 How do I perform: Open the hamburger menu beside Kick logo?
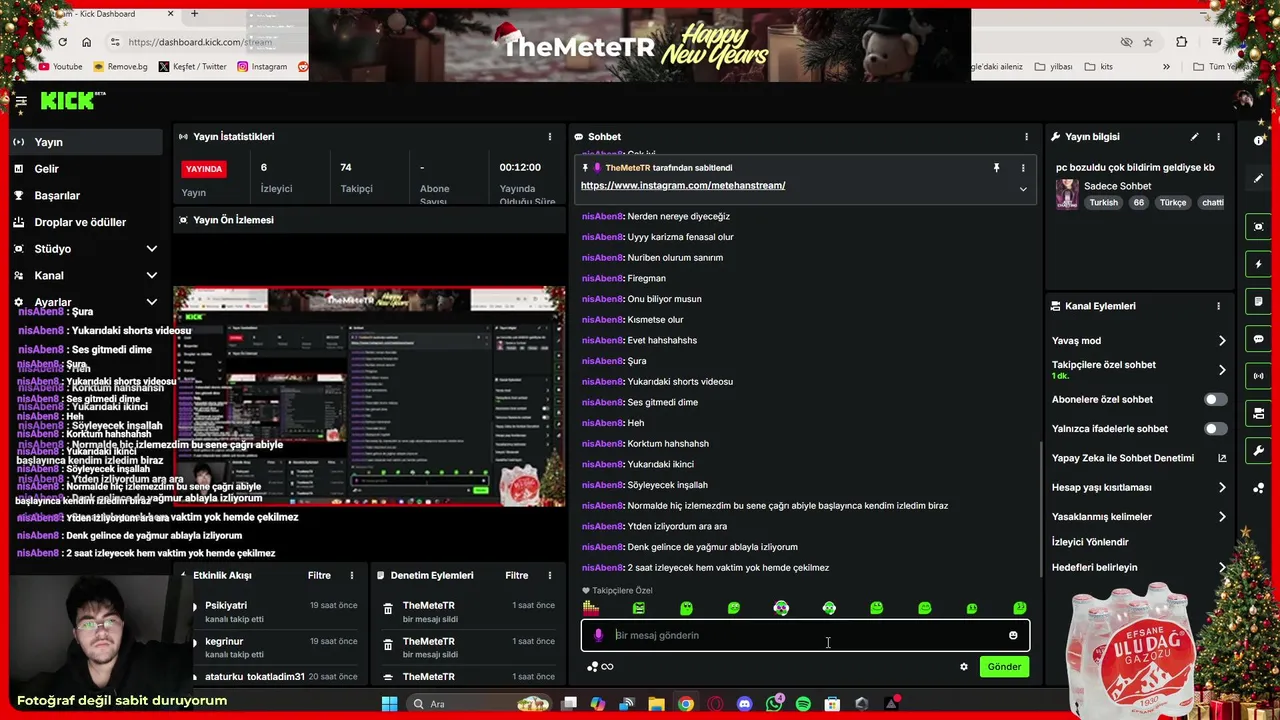coord(20,101)
